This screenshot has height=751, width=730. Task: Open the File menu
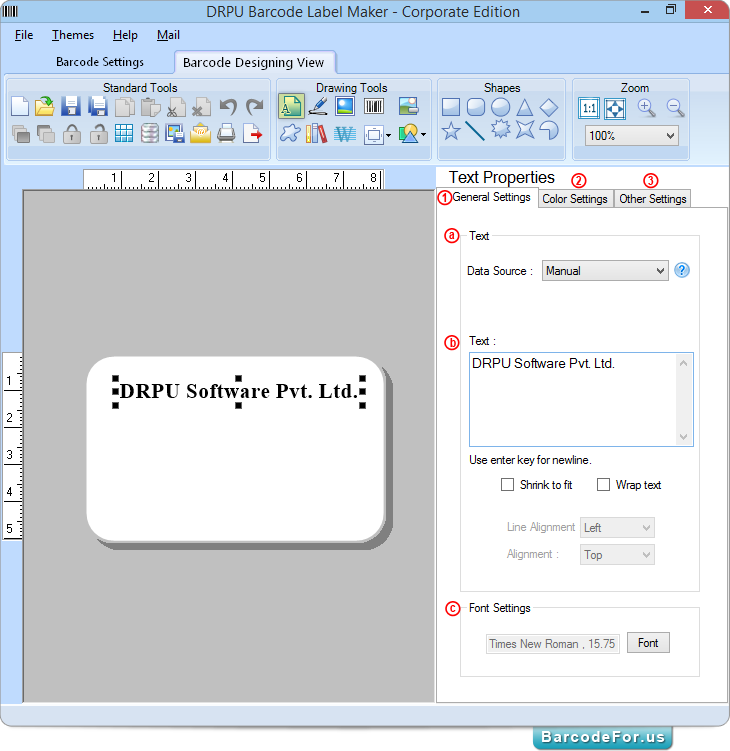pyautogui.click(x=24, y=35)
